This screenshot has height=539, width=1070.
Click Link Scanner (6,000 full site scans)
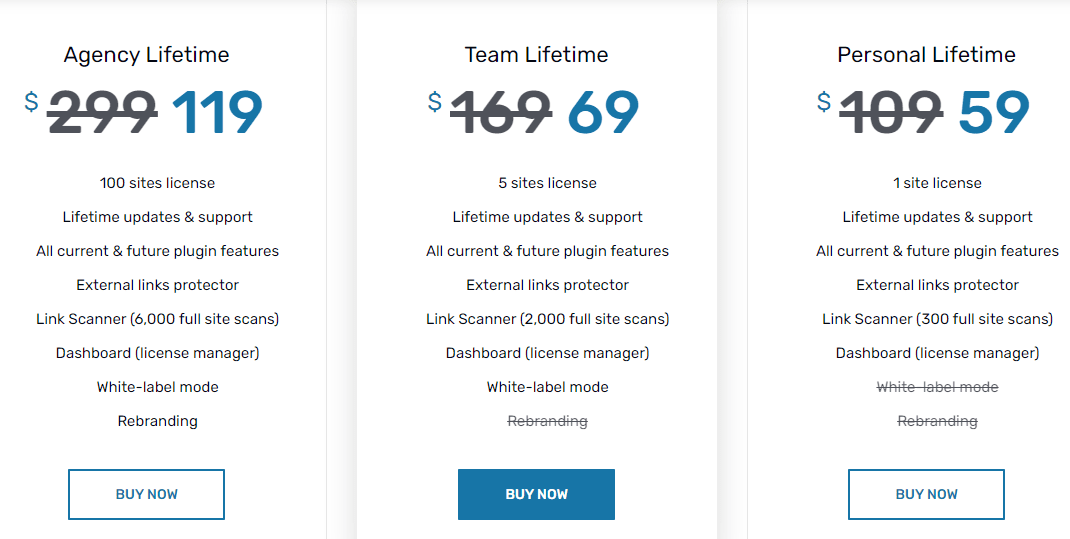(x=157, y=319)
